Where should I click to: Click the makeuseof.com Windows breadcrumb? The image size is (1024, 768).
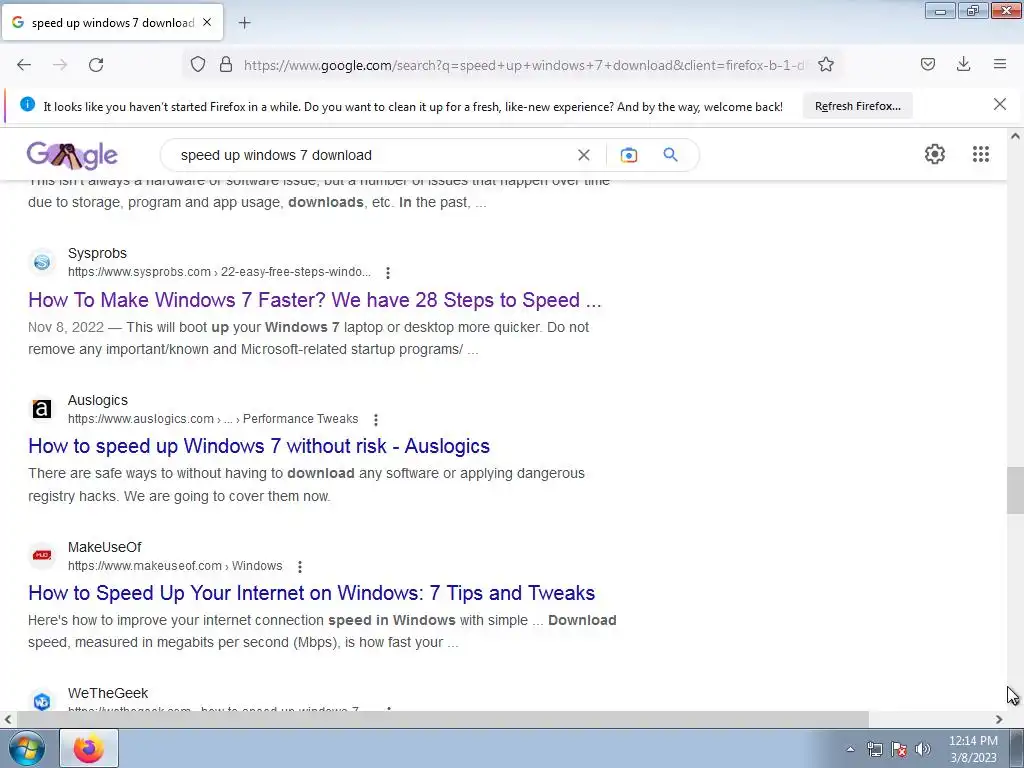point(175,566)
